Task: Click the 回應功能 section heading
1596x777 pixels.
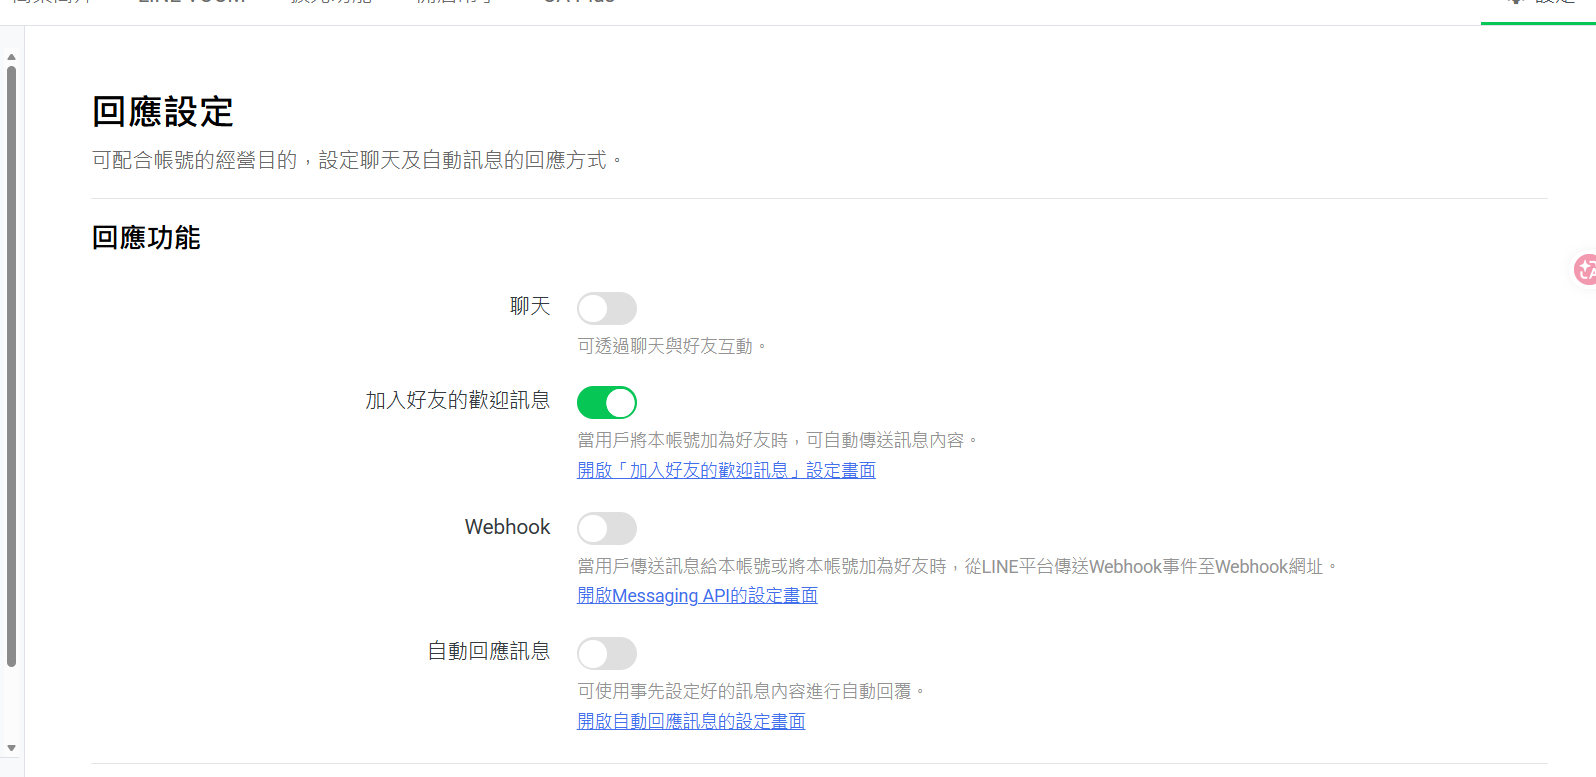Action: pyautogui.click(x=146, y=238)
